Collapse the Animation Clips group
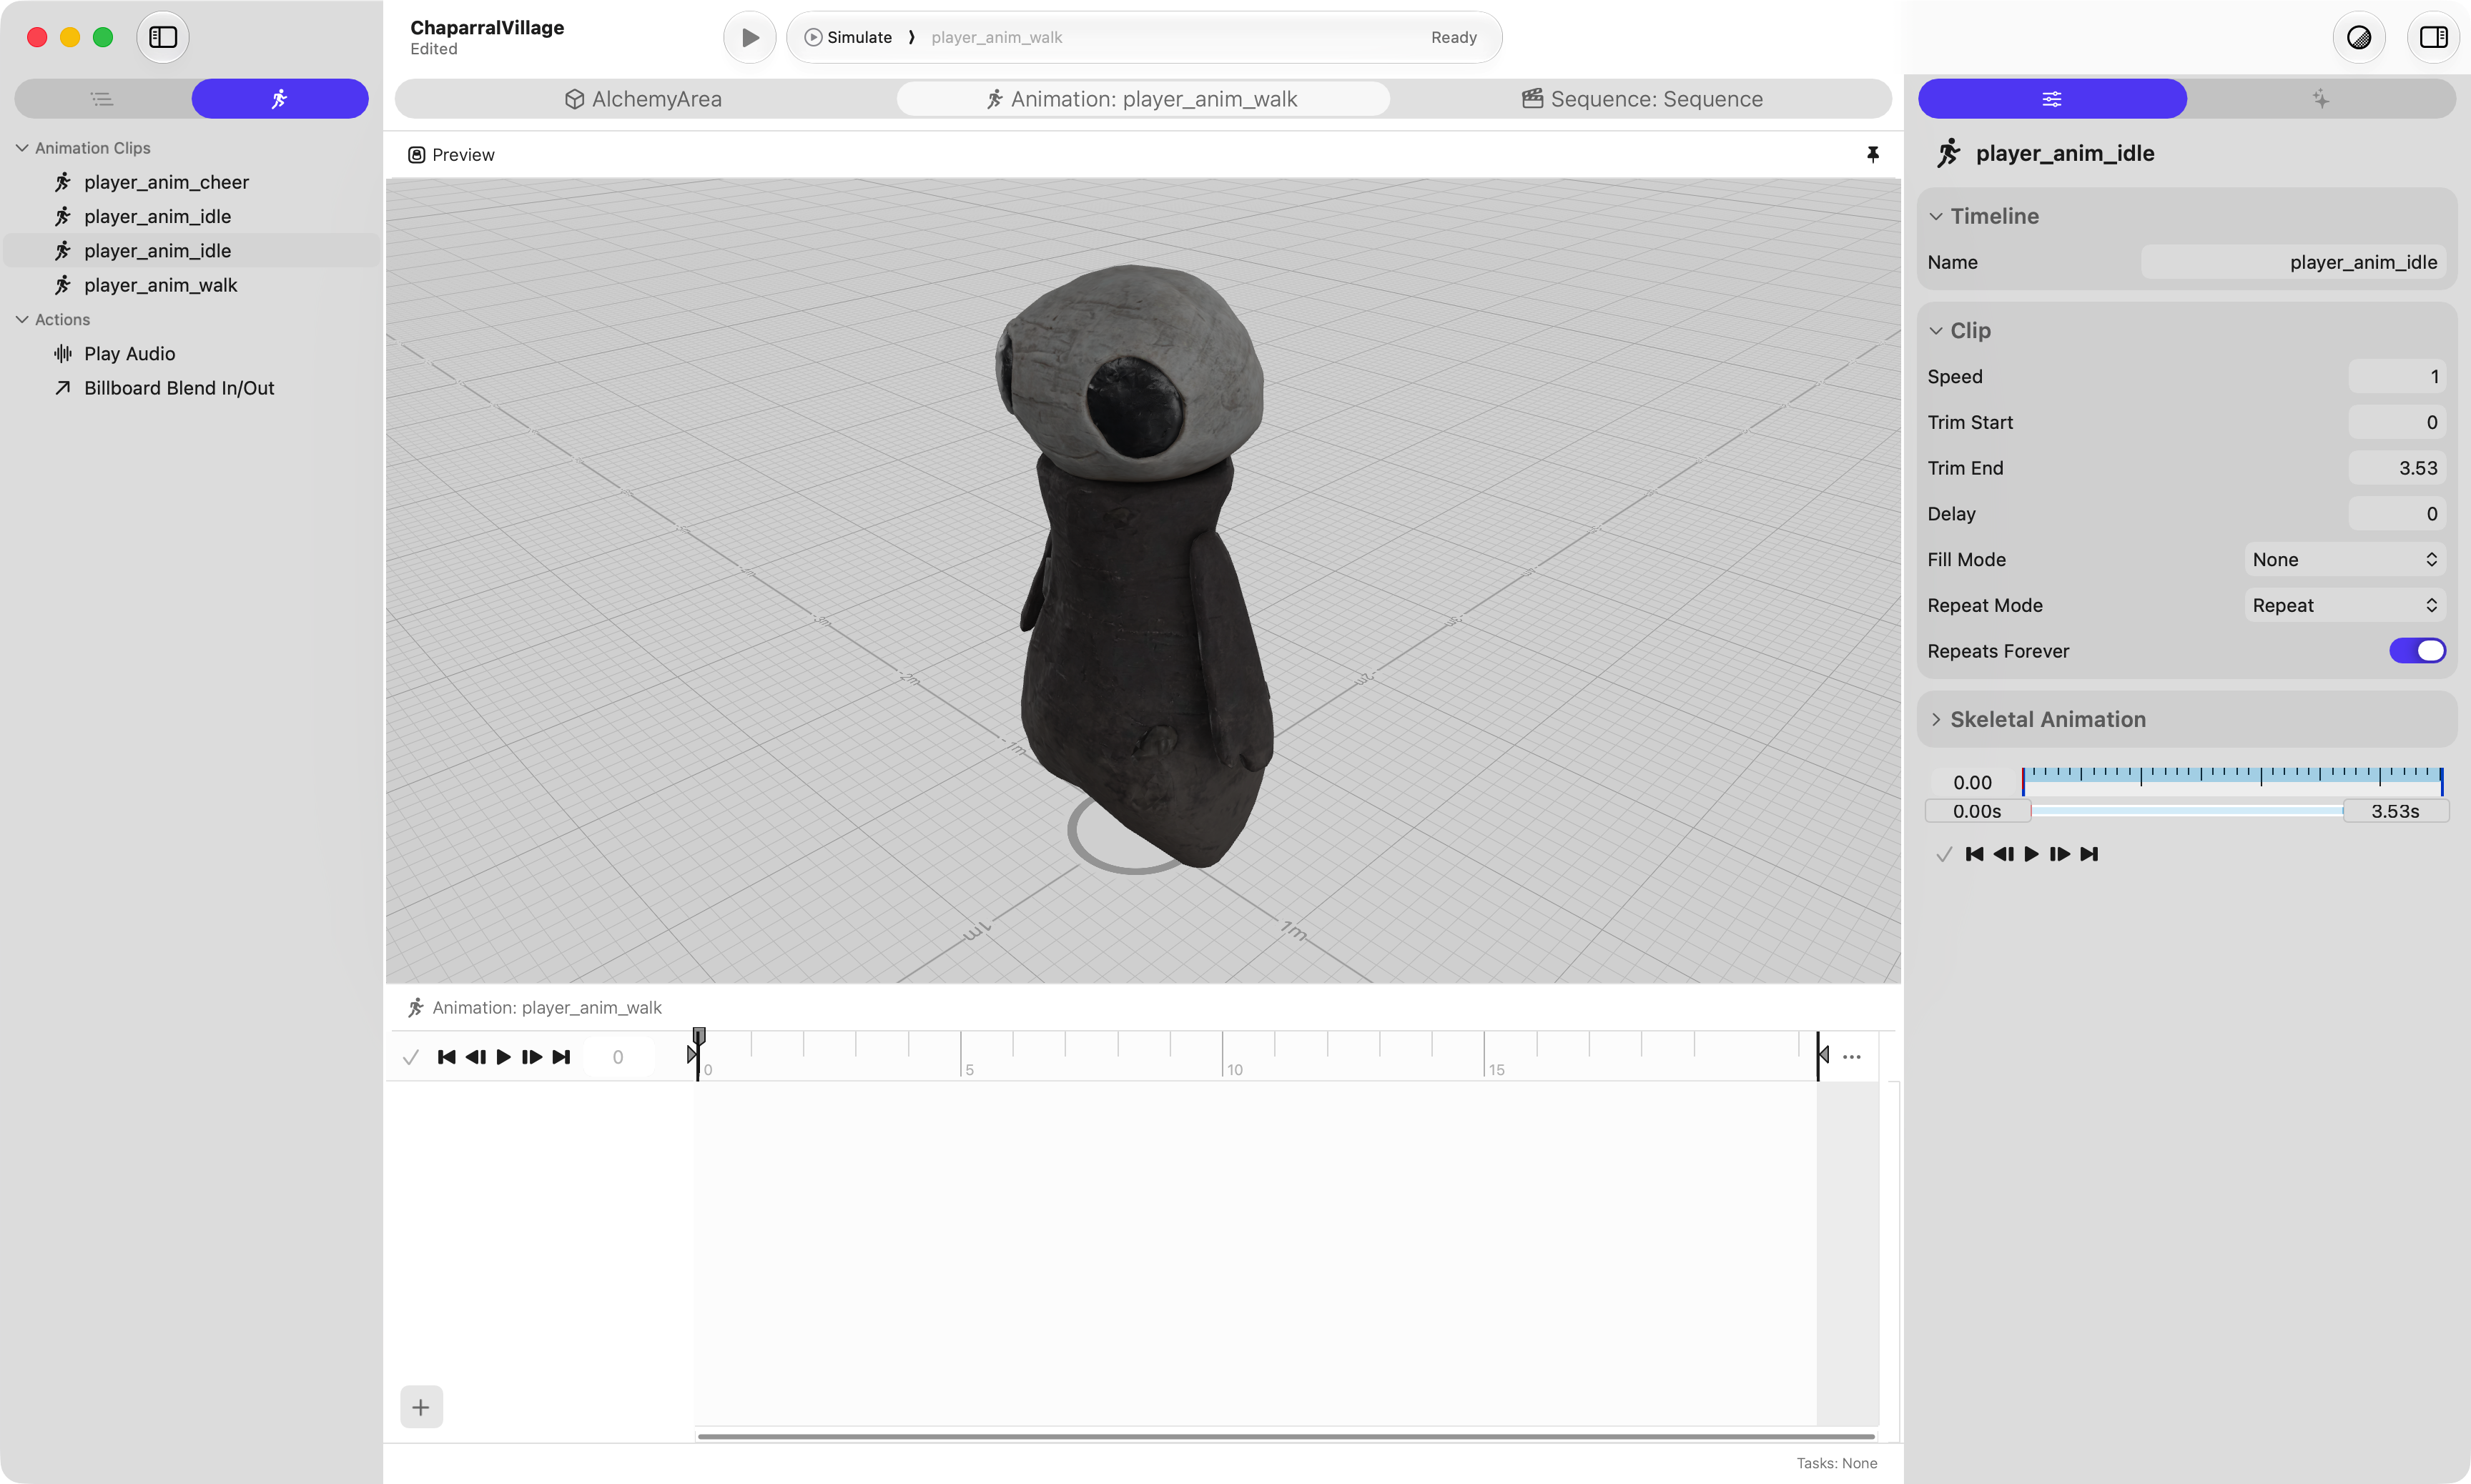 [22, 148]
